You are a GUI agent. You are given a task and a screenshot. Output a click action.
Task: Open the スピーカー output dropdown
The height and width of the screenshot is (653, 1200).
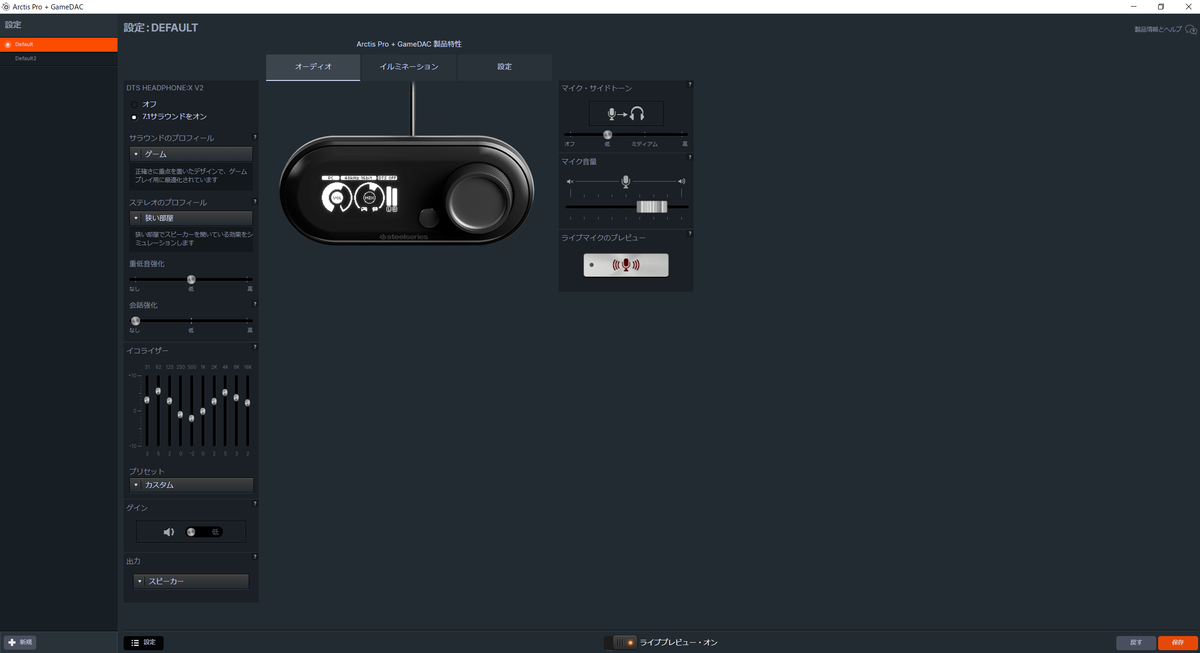coord(191,581)
